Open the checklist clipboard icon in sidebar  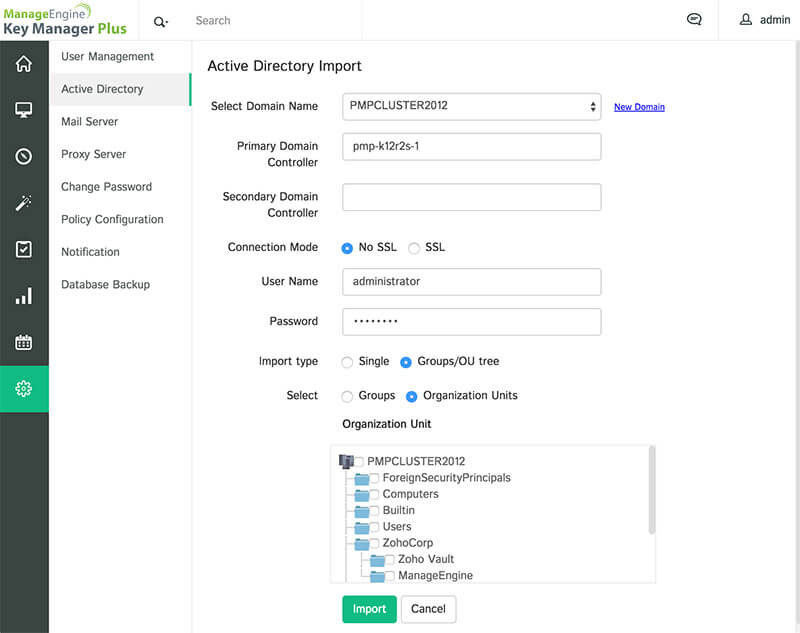(23, 249)
